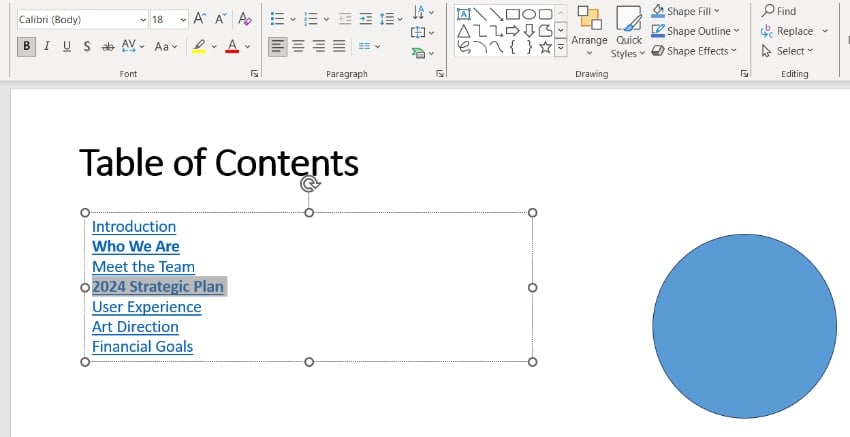Toggle Underline formatting

pyautogui.click(x=67, y=46)
